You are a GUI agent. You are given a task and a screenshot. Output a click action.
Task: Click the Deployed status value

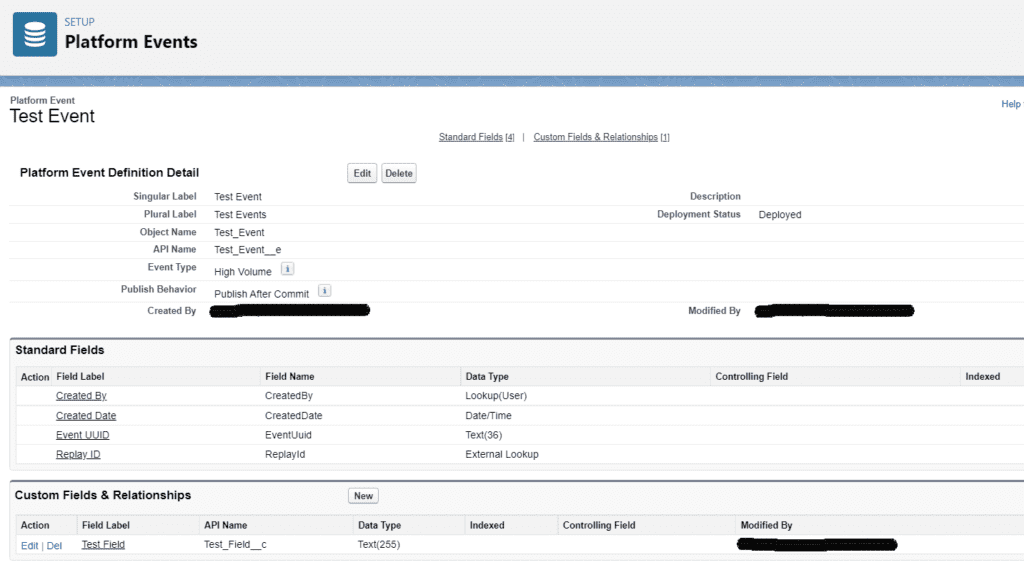click(780, 214)
